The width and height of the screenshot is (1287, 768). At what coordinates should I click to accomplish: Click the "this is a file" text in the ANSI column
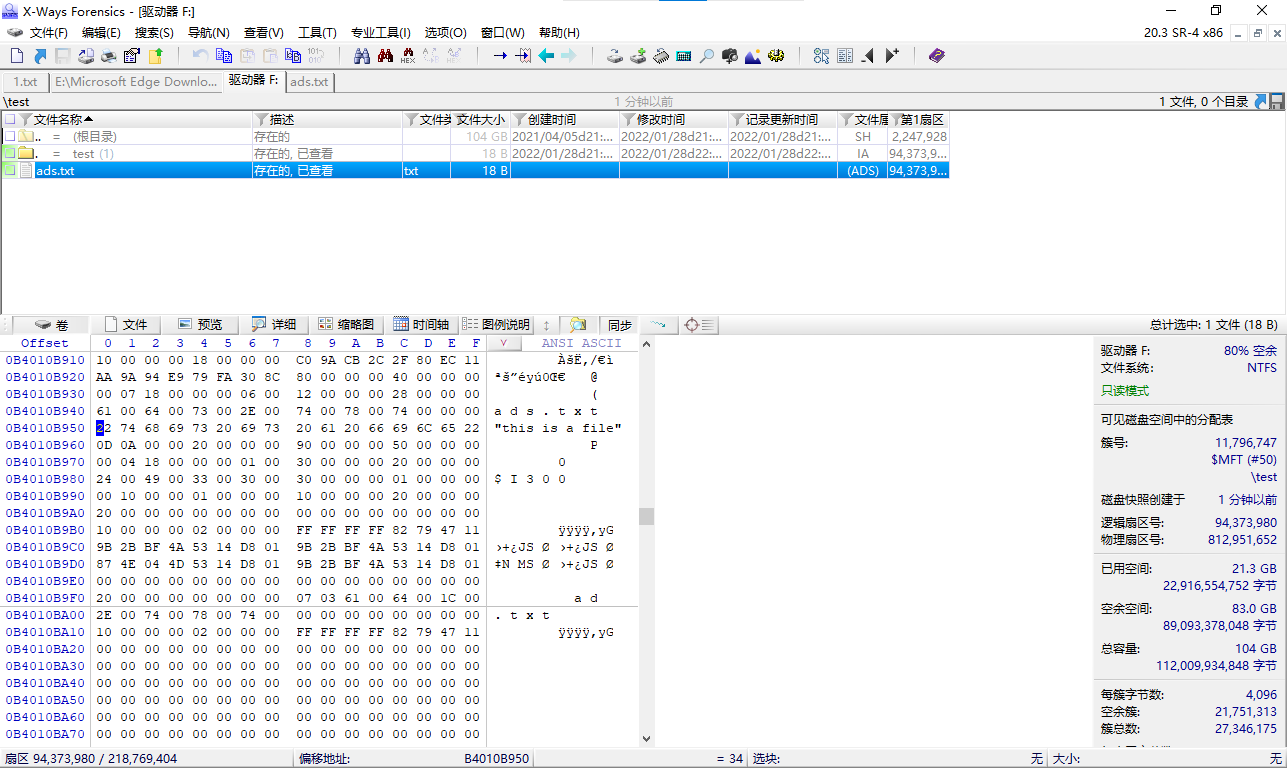(558, 428)
